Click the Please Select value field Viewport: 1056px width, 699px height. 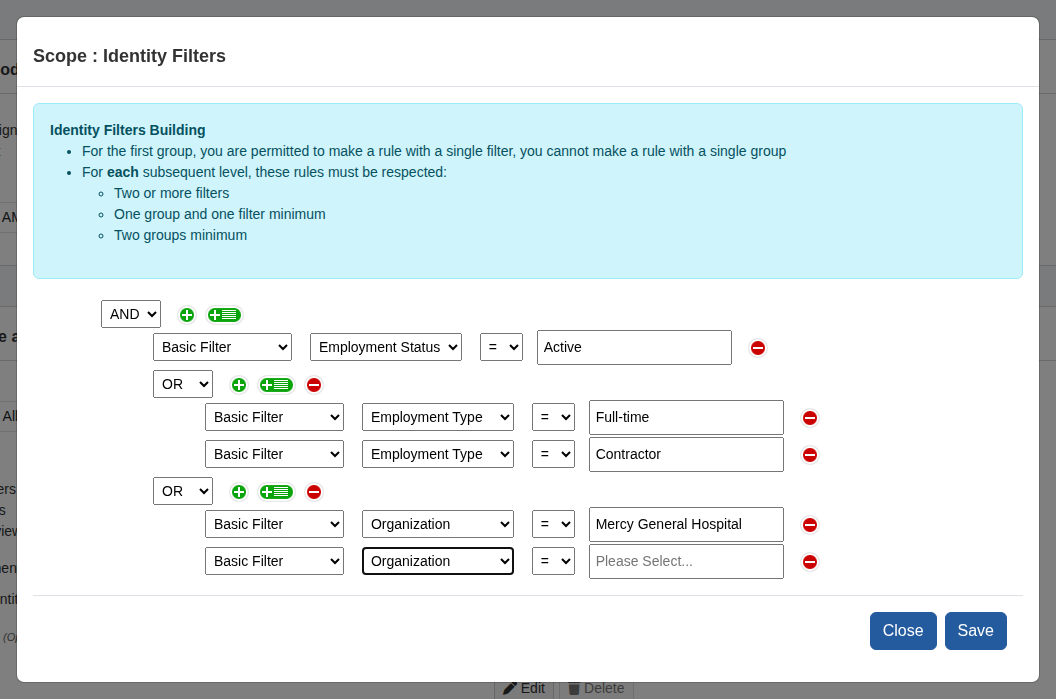pyautogui.click(x=686, y=562)
